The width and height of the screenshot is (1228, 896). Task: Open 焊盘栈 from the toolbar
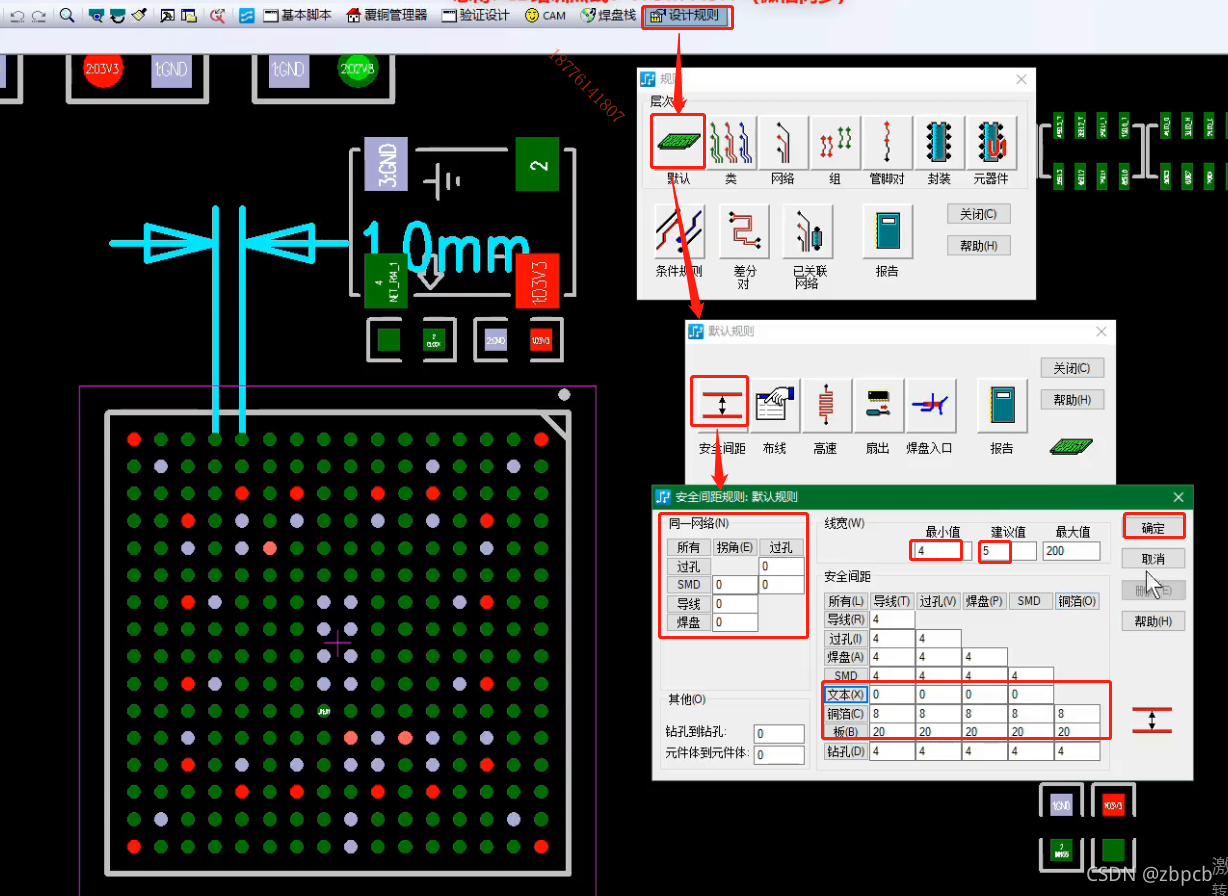pyautogui.click(x=608, y=16)
